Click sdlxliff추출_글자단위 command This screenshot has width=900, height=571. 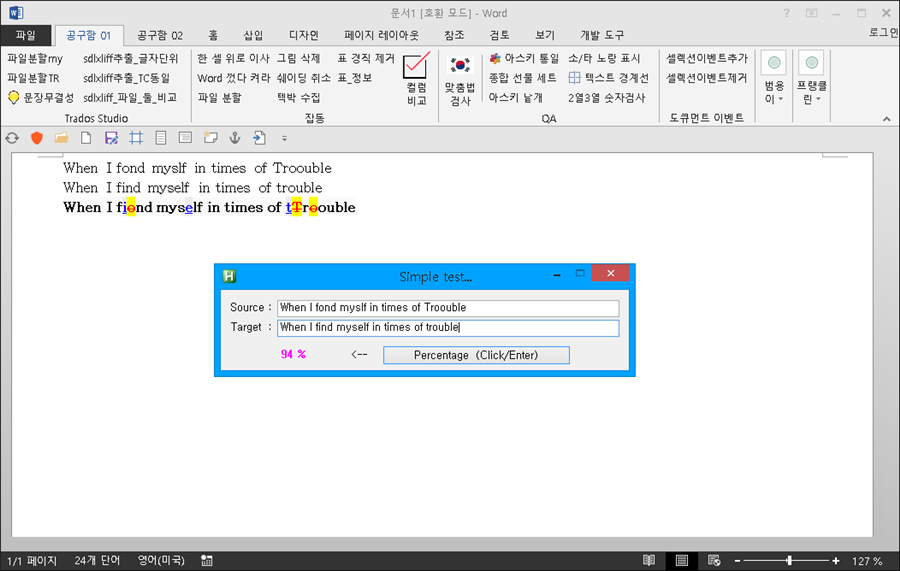click(x=131, y=59)
